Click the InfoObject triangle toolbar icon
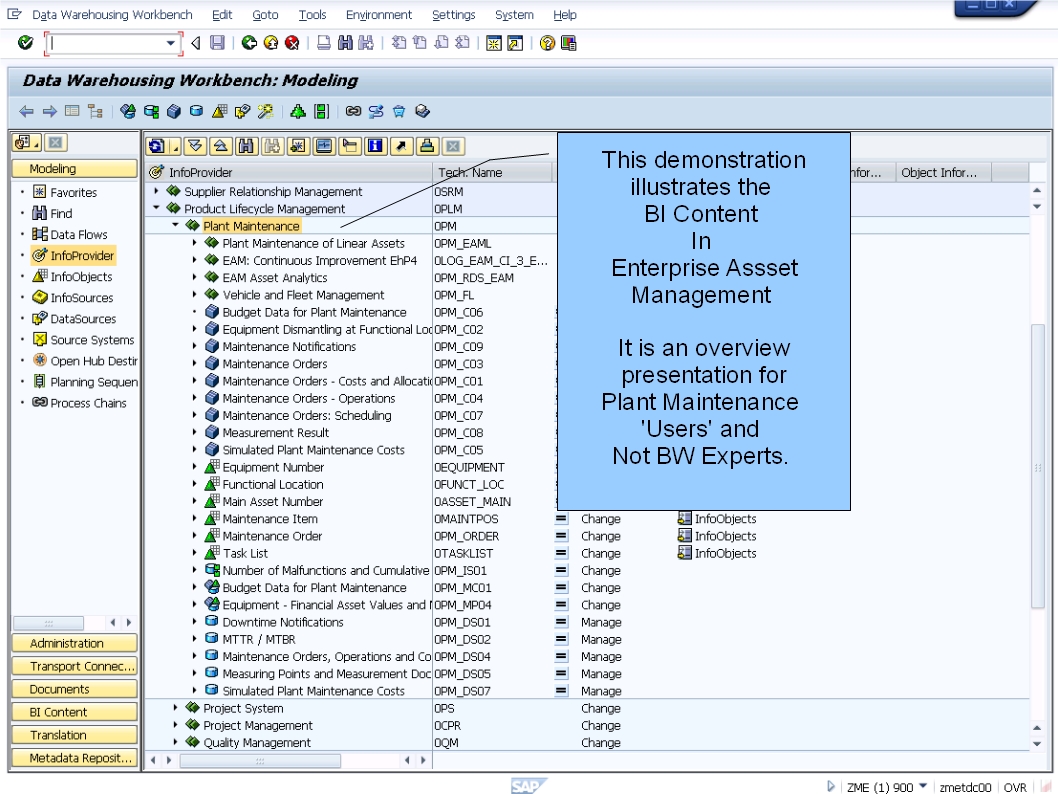 [x=219, y=111]
